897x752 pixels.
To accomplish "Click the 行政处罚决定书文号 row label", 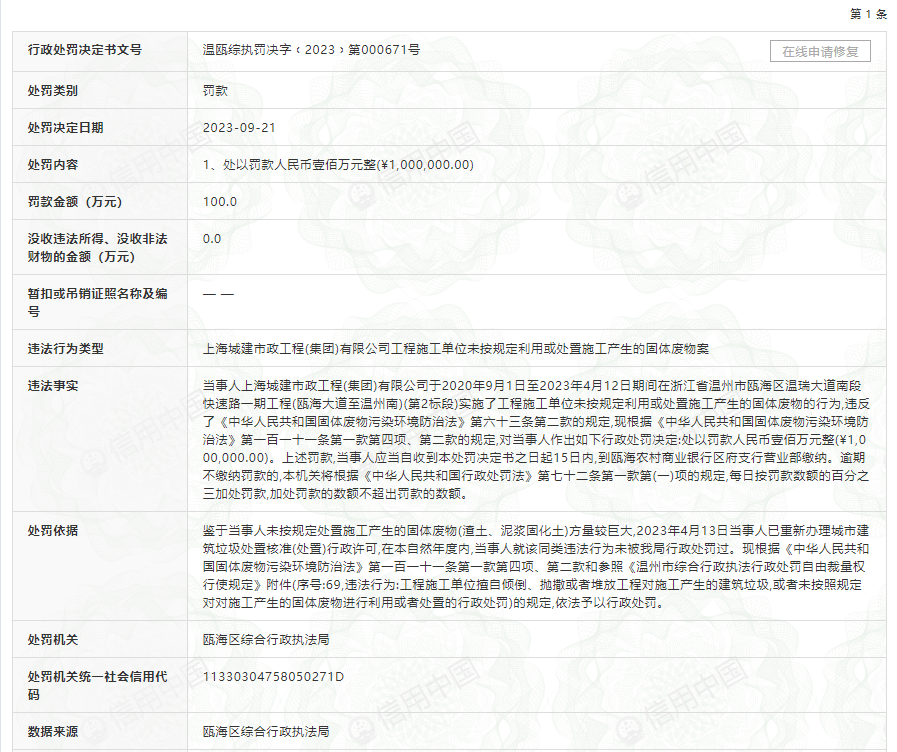I will click(x=85, y=50).
